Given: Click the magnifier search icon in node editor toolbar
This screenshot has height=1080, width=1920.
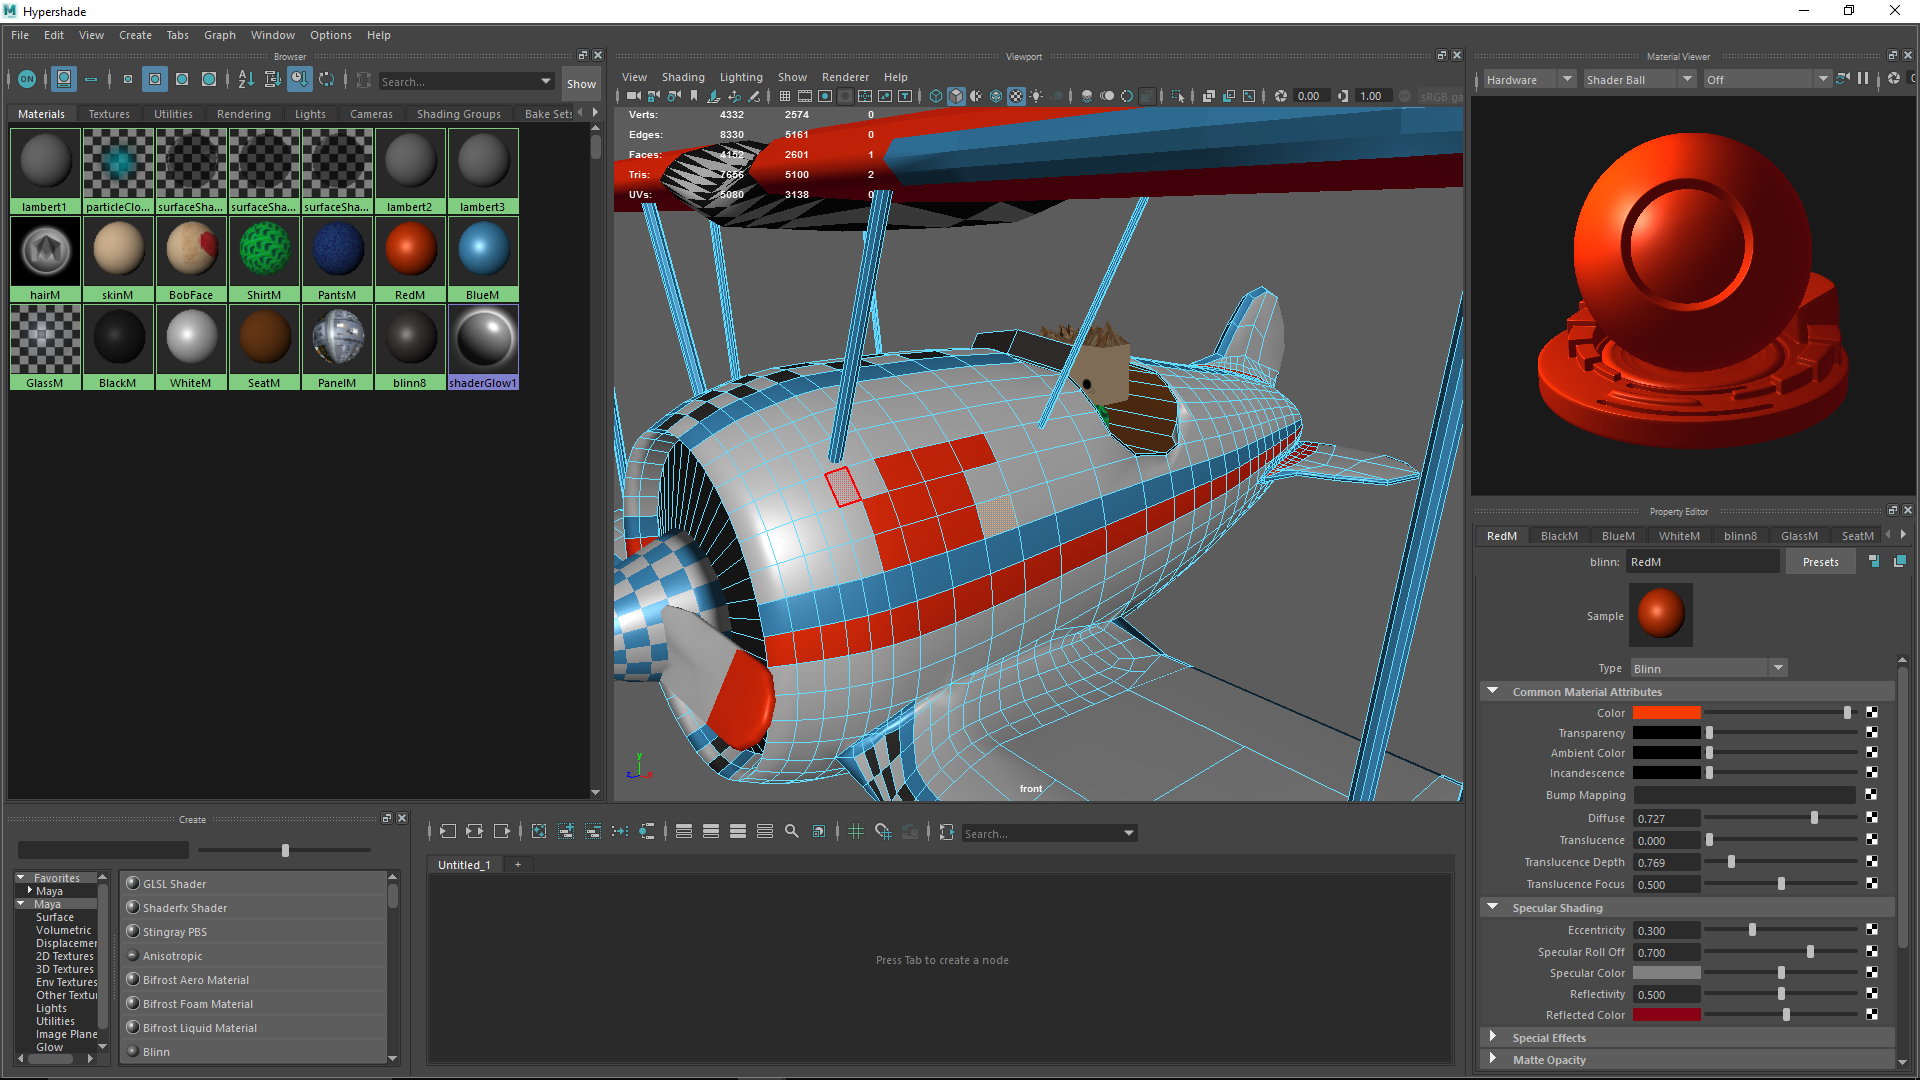Looking at the screenshot, I should point(792,832).
